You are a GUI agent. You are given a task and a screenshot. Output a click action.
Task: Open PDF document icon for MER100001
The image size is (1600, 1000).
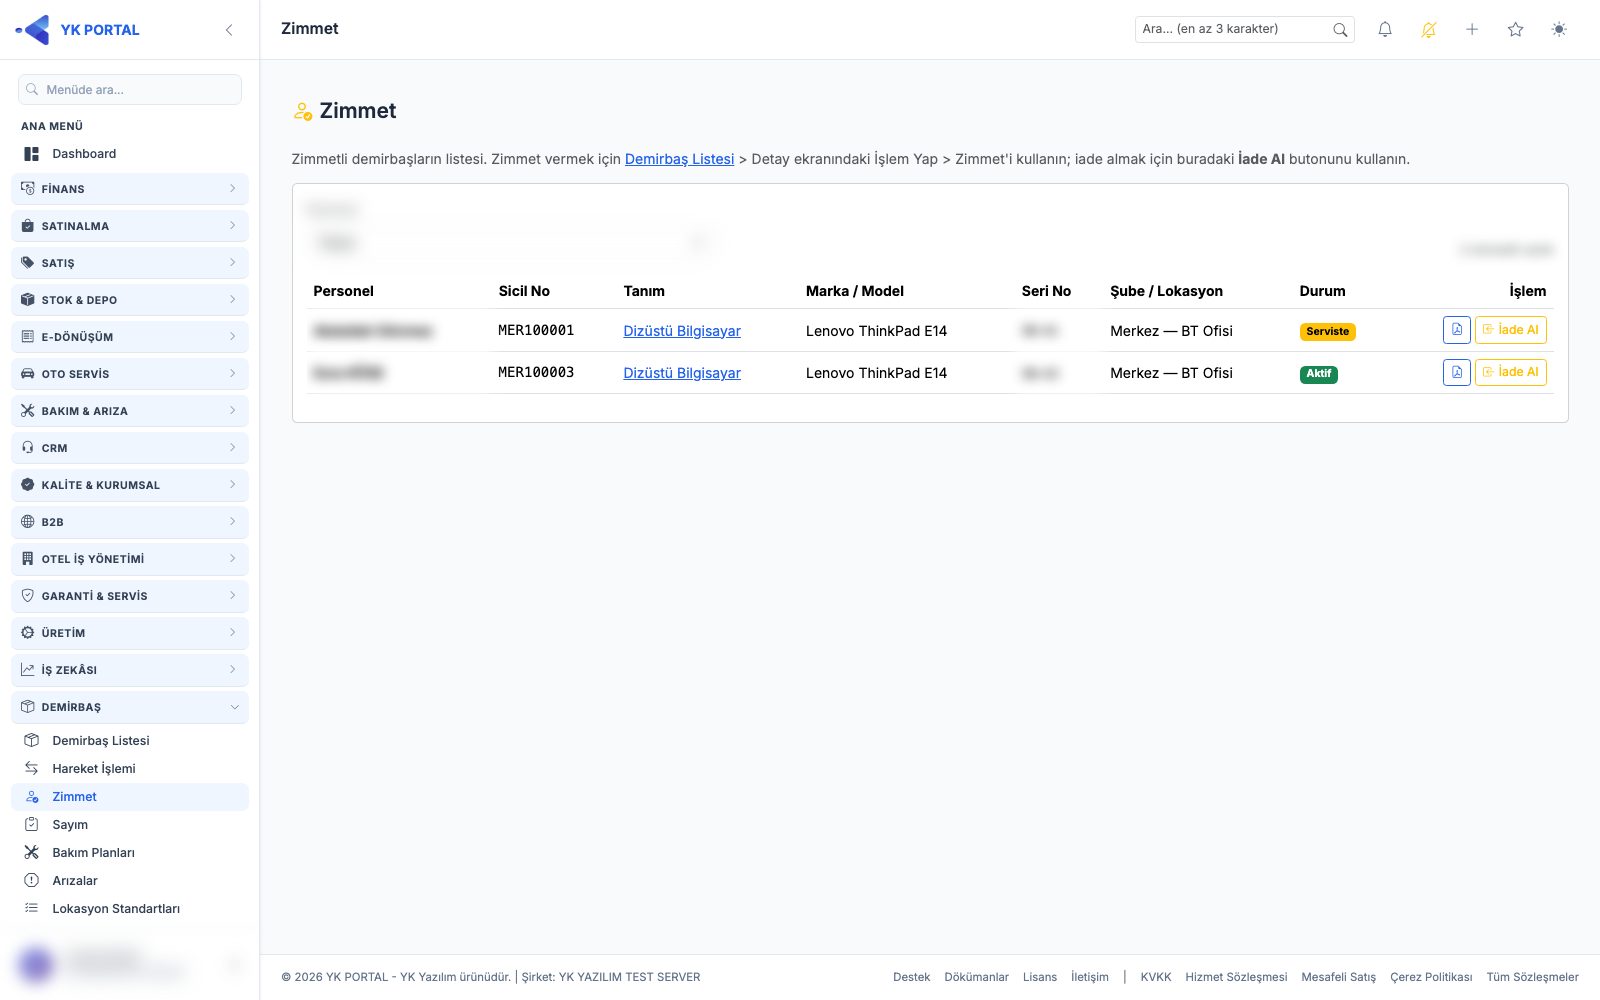click(x=1457, y=330)
